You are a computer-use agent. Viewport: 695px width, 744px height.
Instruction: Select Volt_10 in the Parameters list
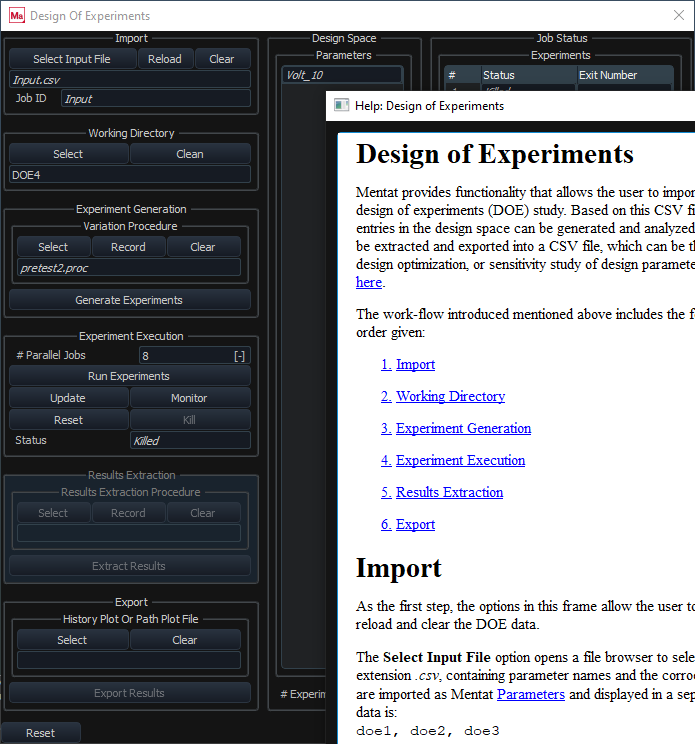(x=342, y=75)
